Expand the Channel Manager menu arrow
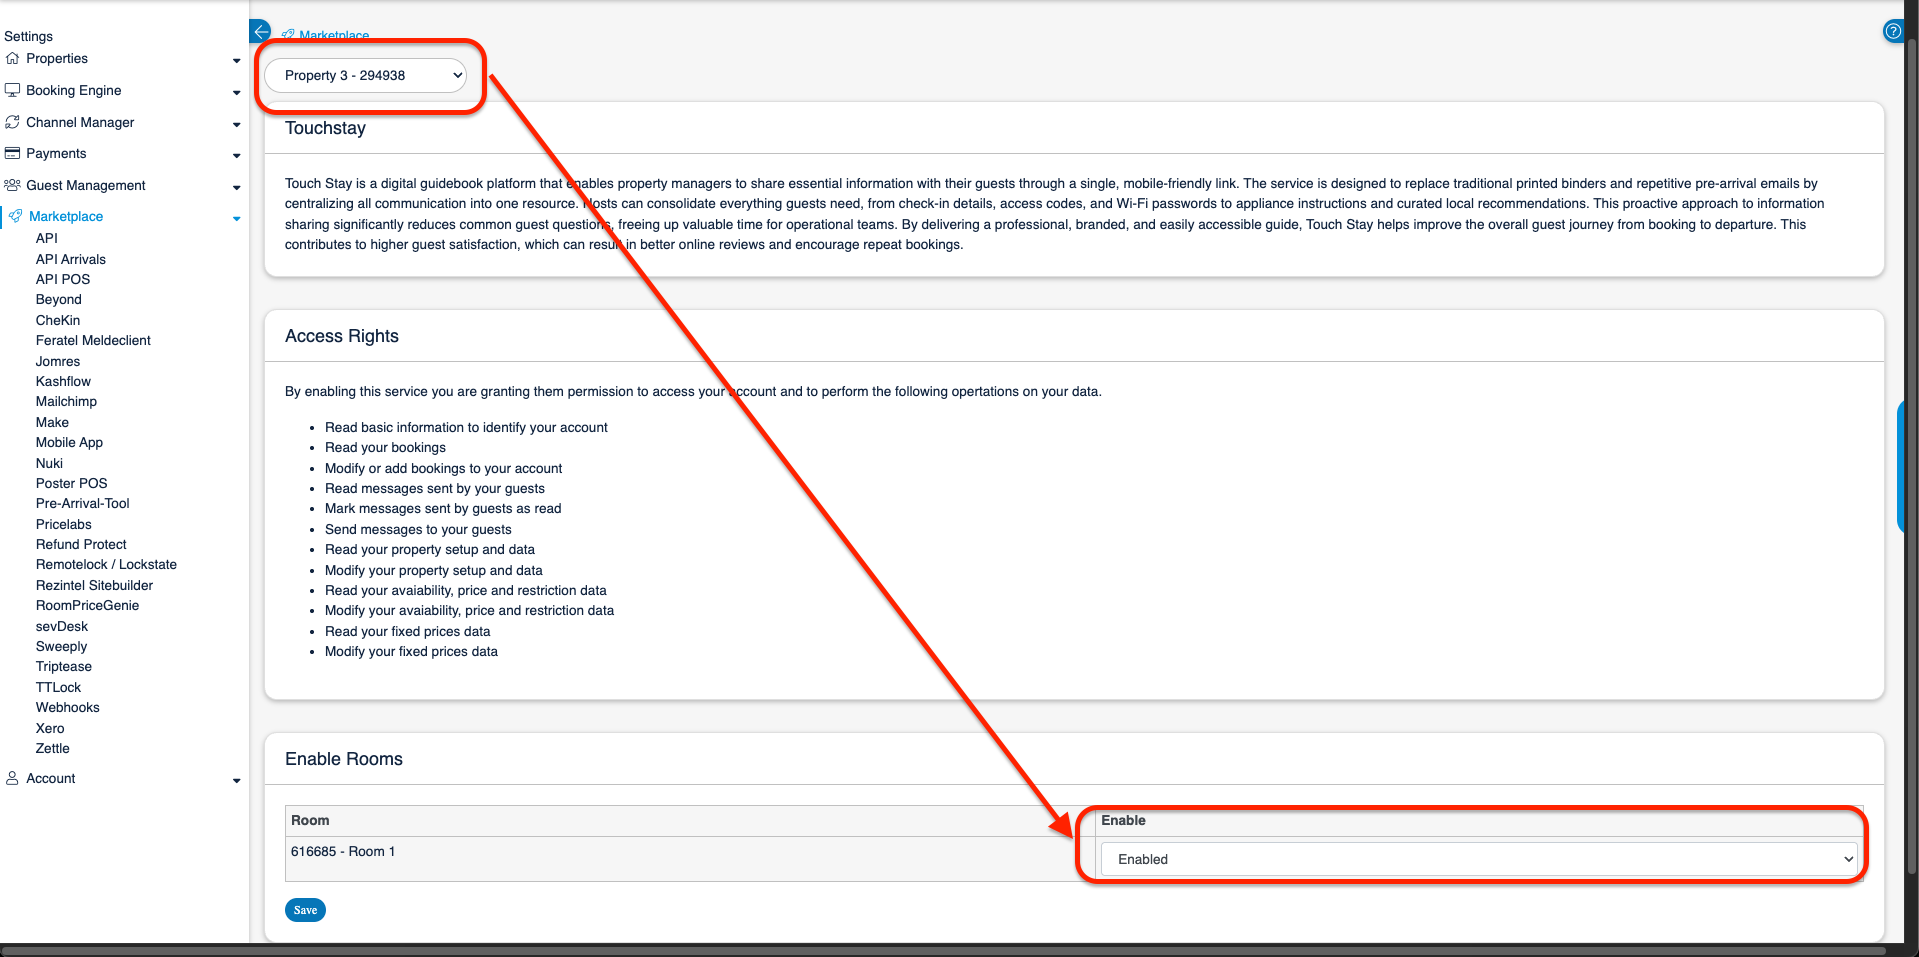This screenshot has height=957, width=1919. tap(237, 124)
